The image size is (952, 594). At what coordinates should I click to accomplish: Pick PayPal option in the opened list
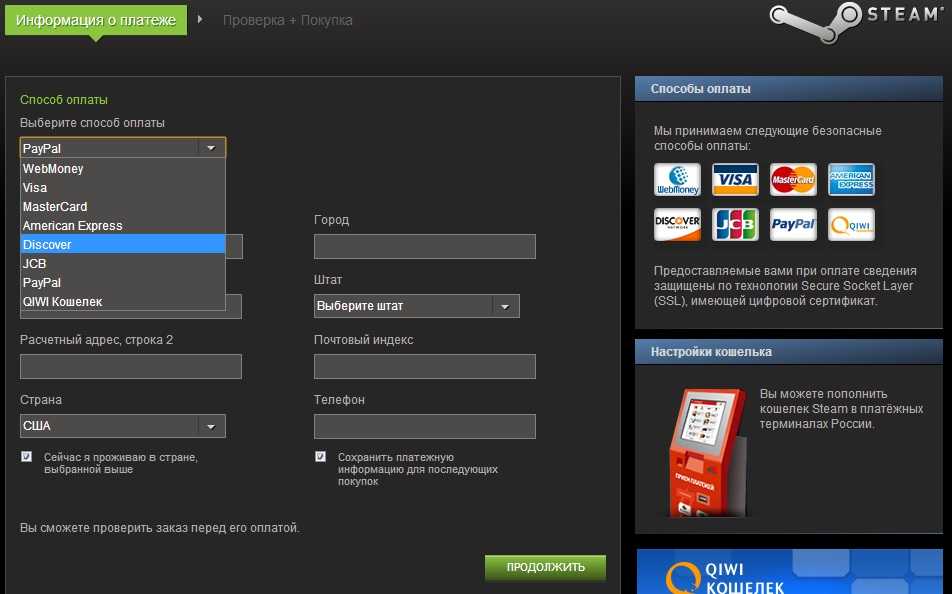(x=123, y=282)
